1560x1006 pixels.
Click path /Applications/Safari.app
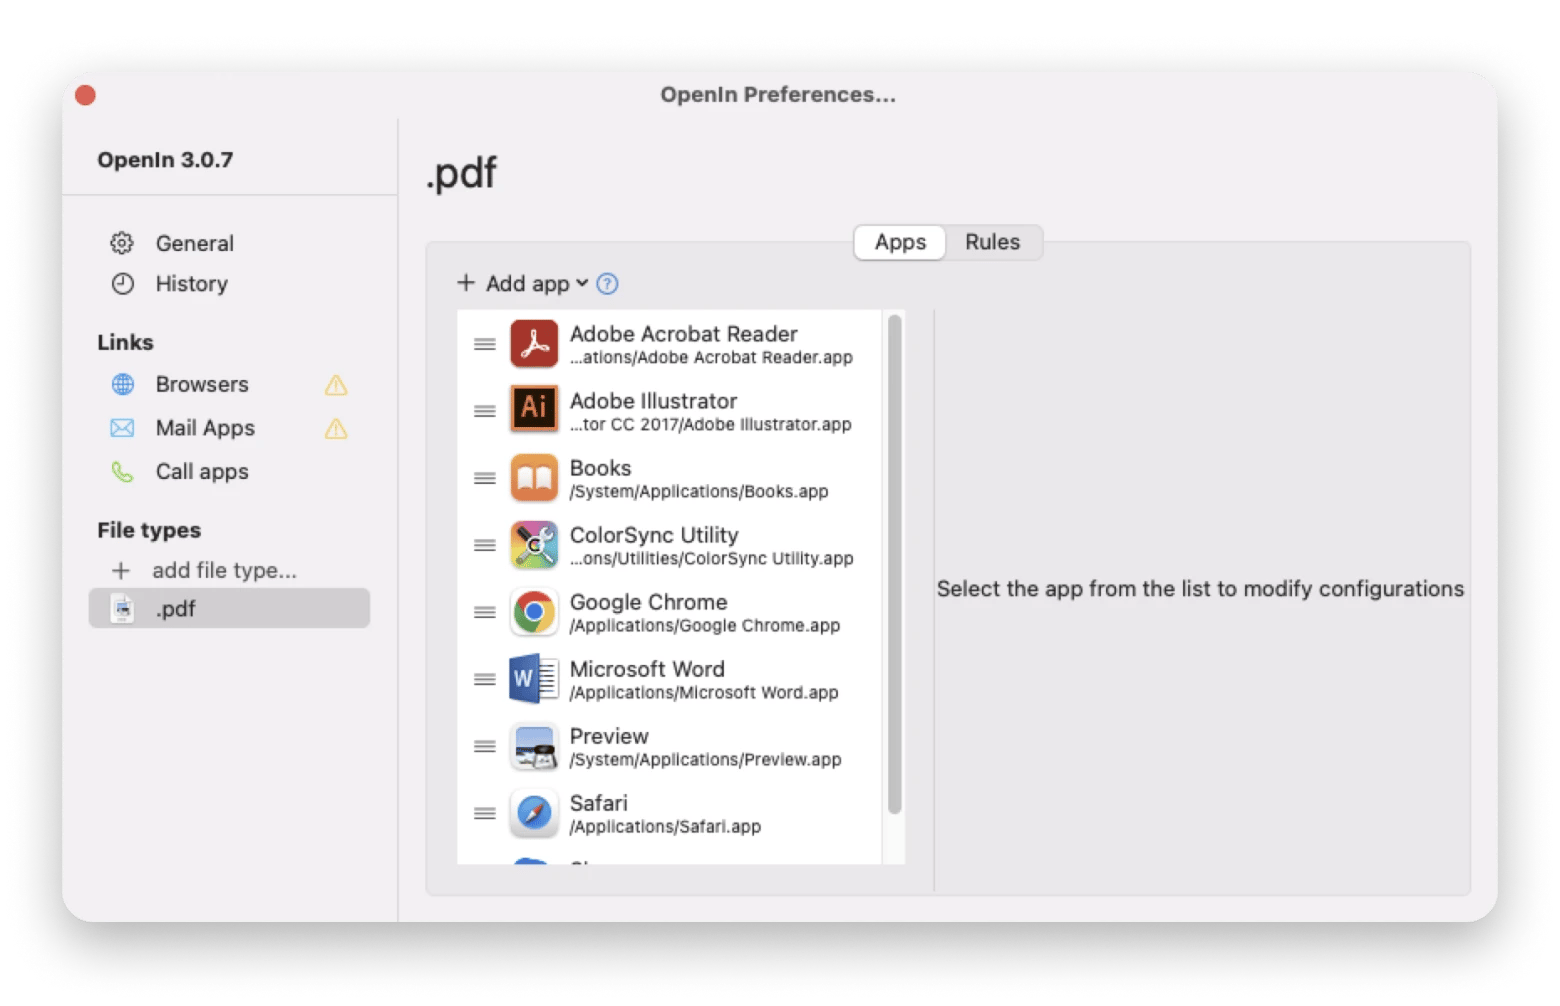665,827
